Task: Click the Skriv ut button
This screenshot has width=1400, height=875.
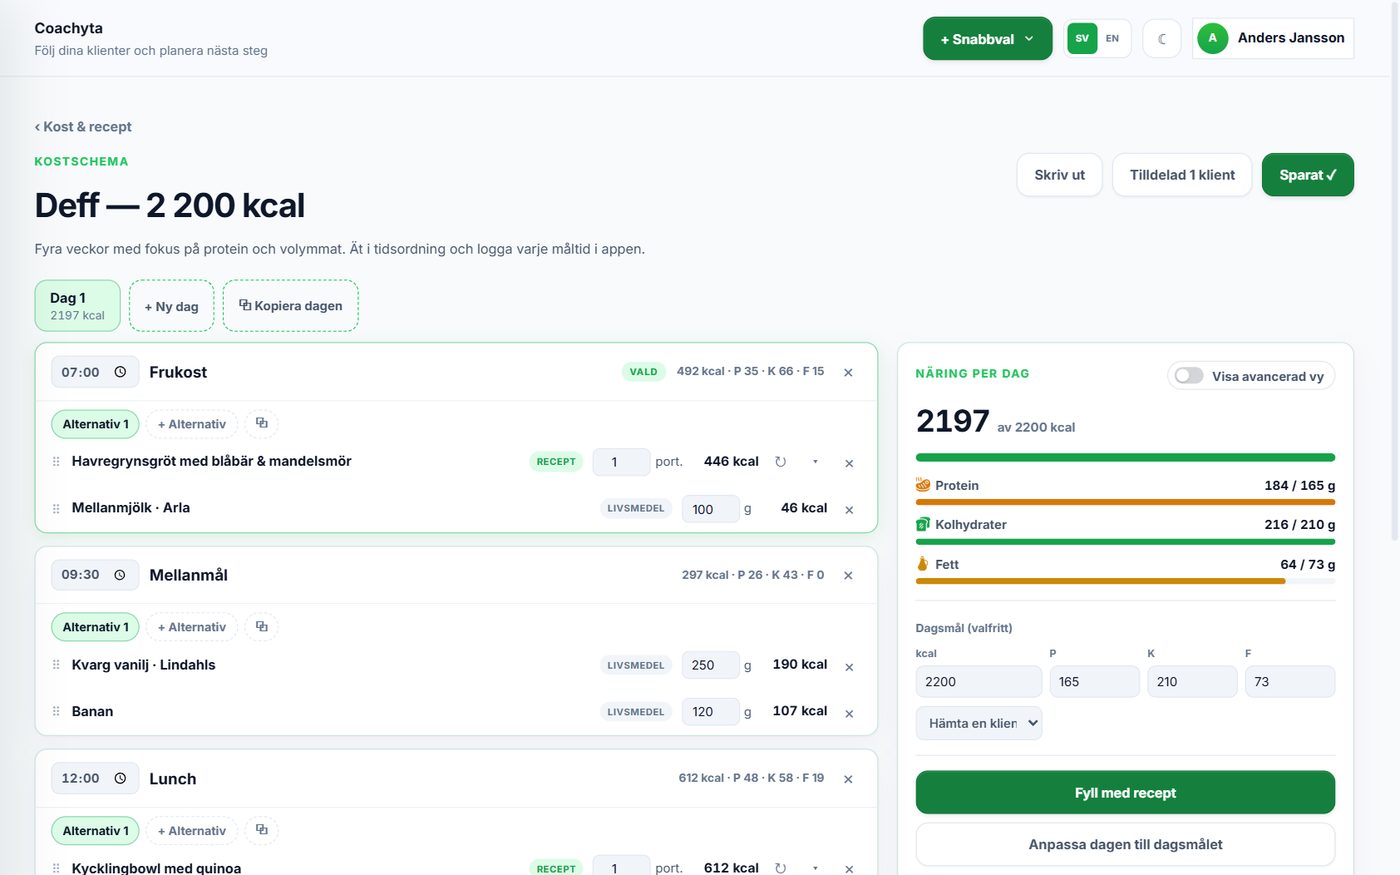Action: coord(1059,175)
